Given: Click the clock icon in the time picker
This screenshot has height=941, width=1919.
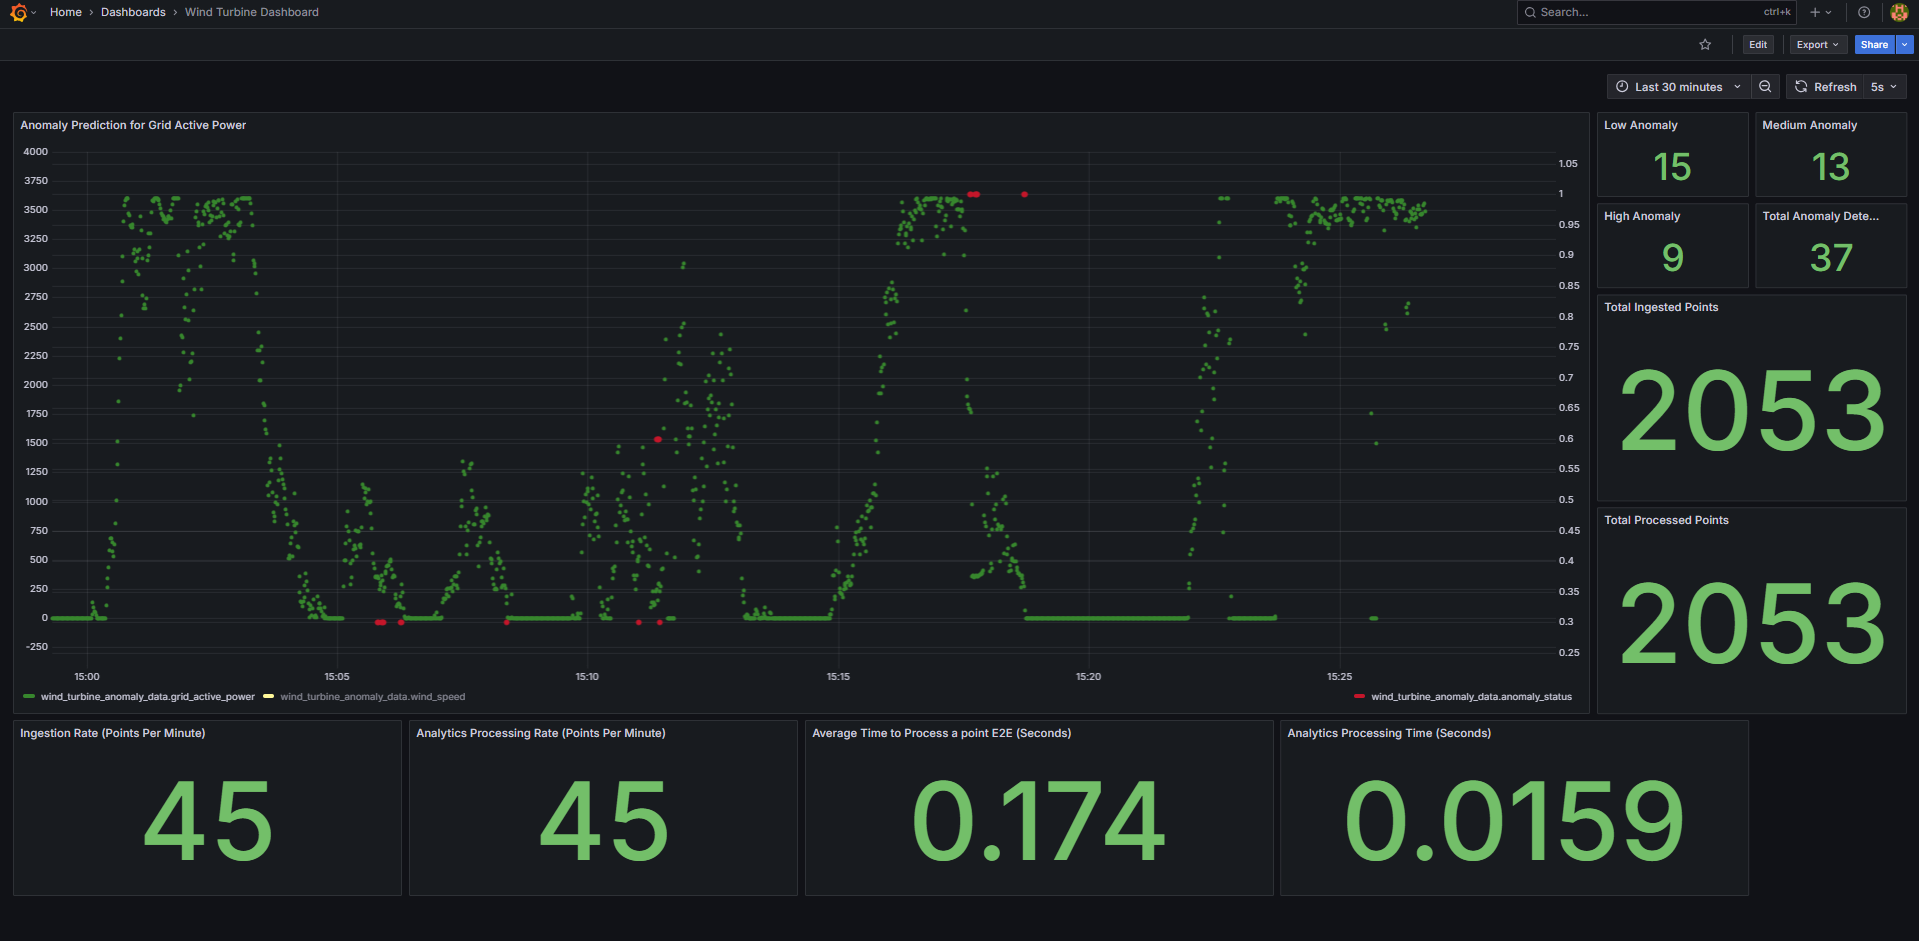Looking at the screenshot, I should pos(1623,86).
